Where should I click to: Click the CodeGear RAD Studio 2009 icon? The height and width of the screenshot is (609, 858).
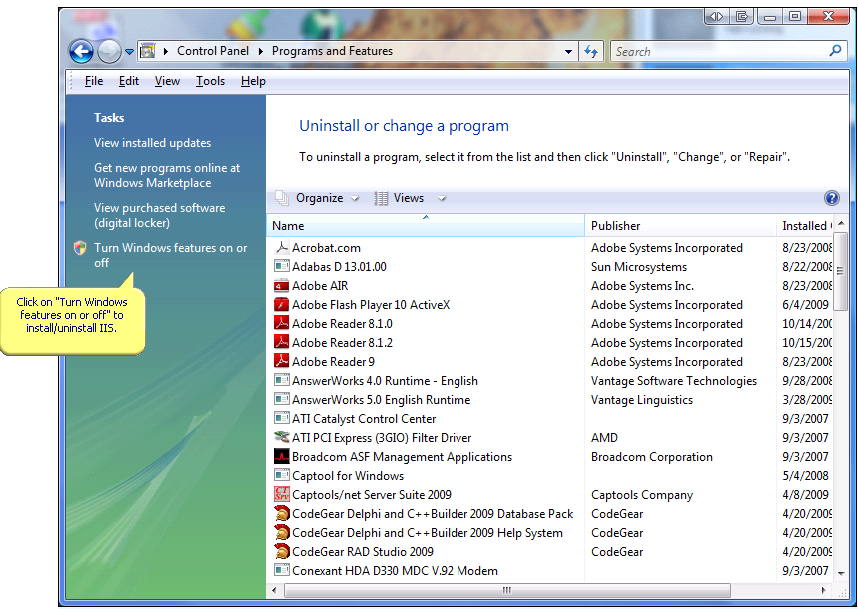pyautogui.click(x=283, y=551)
